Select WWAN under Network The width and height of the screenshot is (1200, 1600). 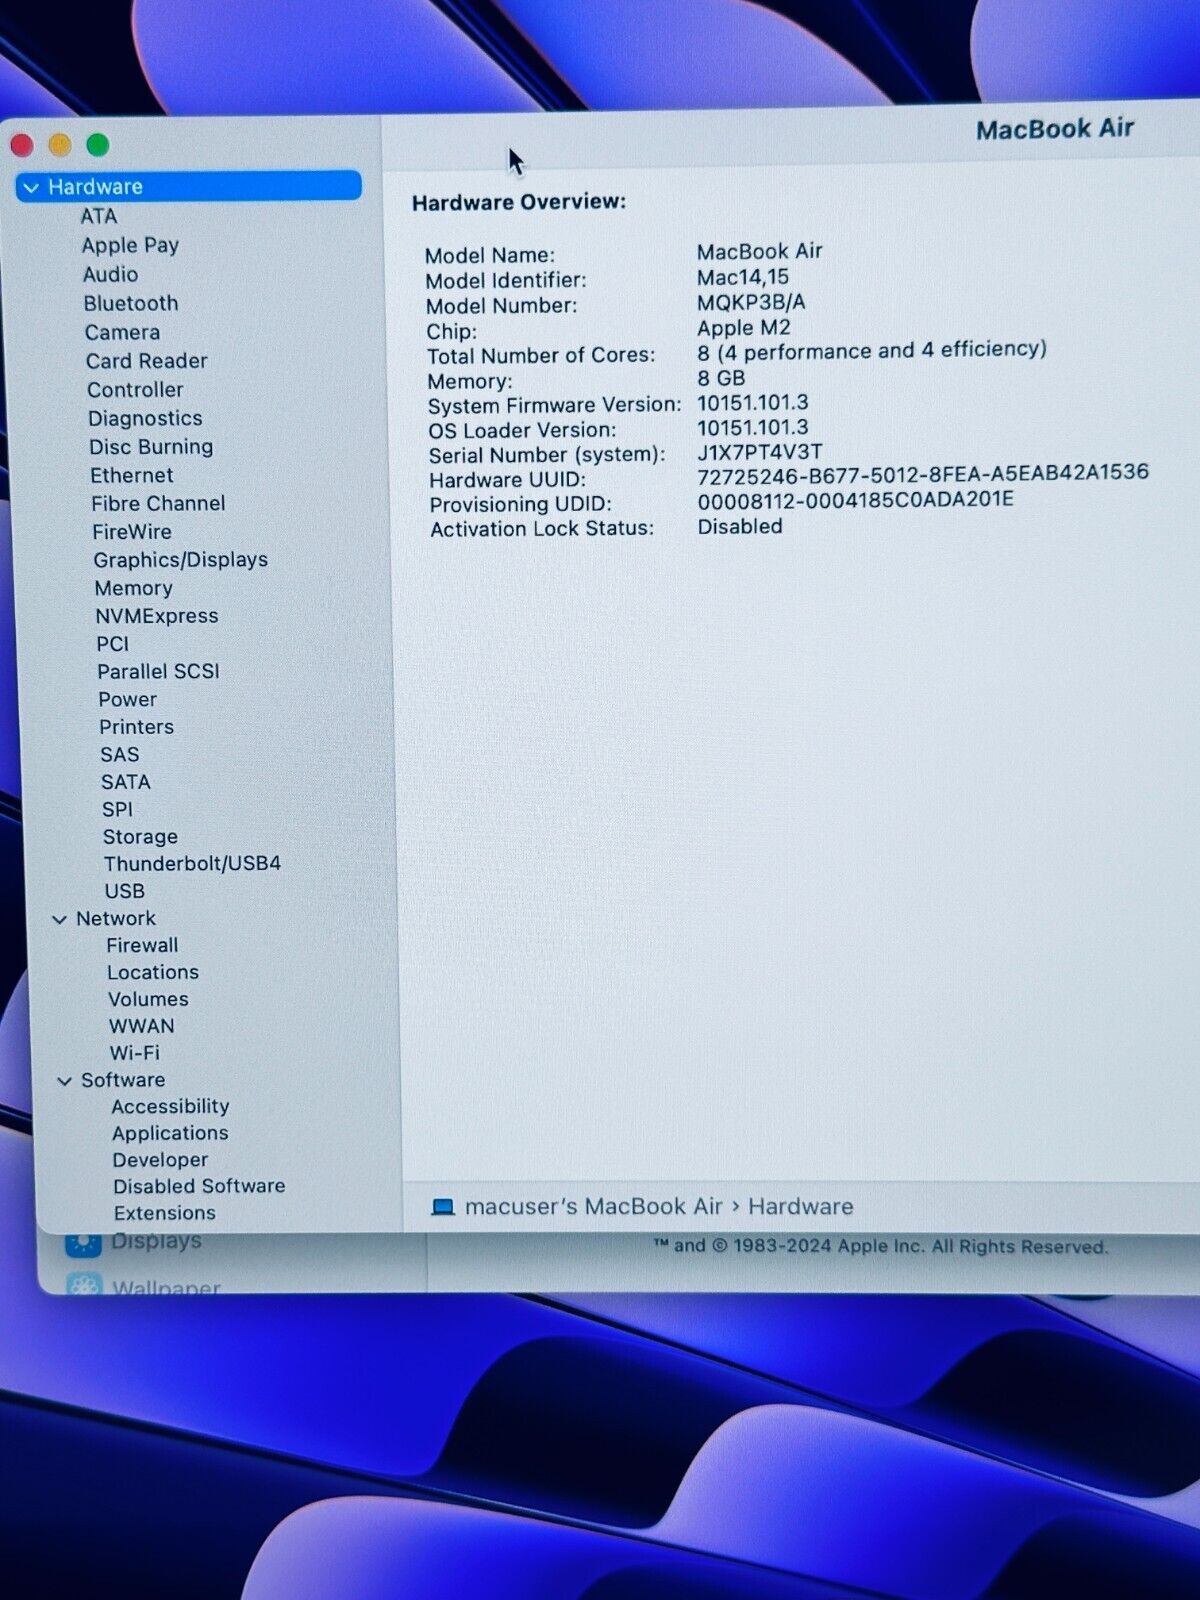coord(142,1026)
